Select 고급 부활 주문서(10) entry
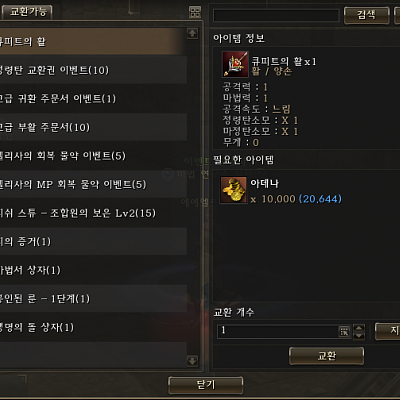 pos(93,127)
